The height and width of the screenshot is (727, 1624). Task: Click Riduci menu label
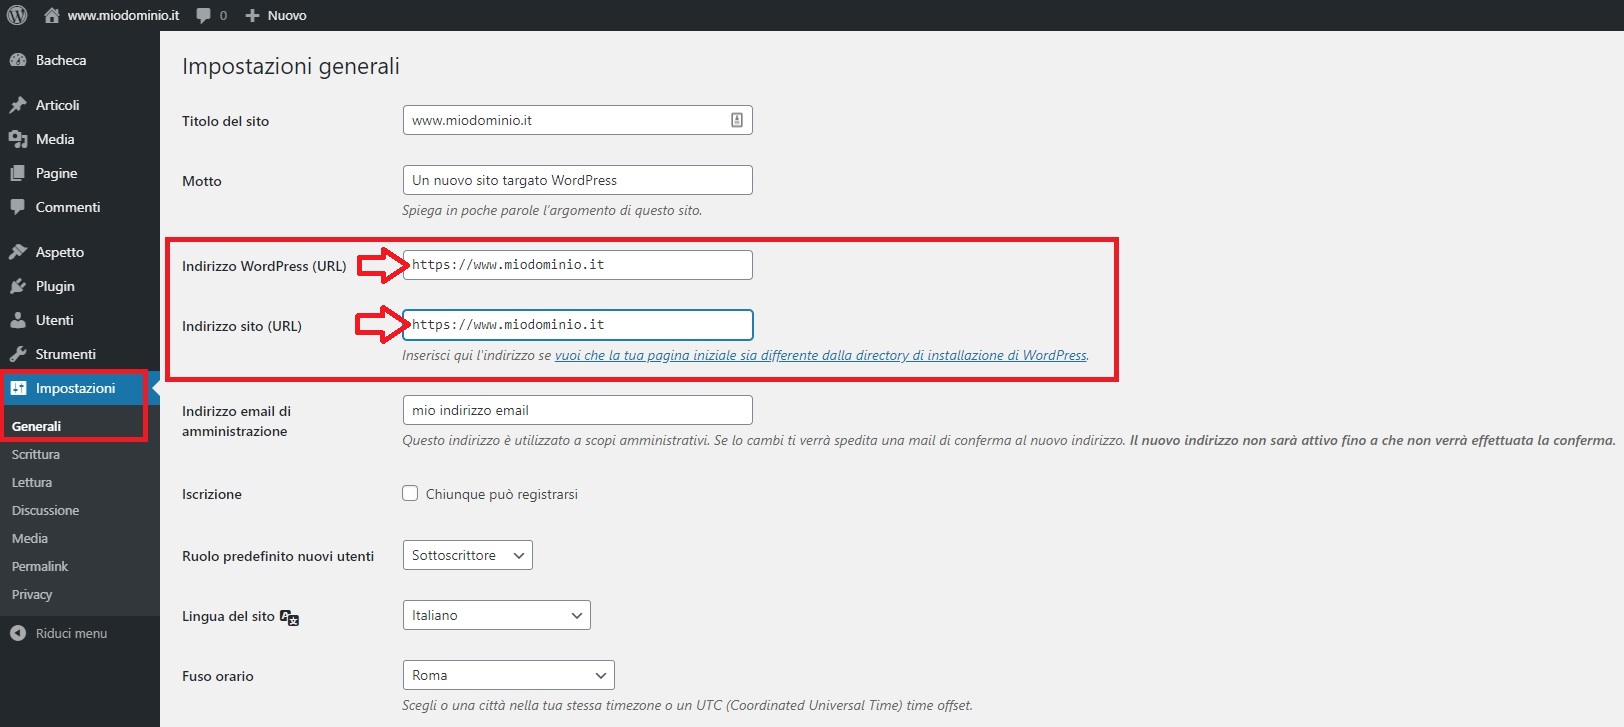pyautogui.click(x=71, y=633)
